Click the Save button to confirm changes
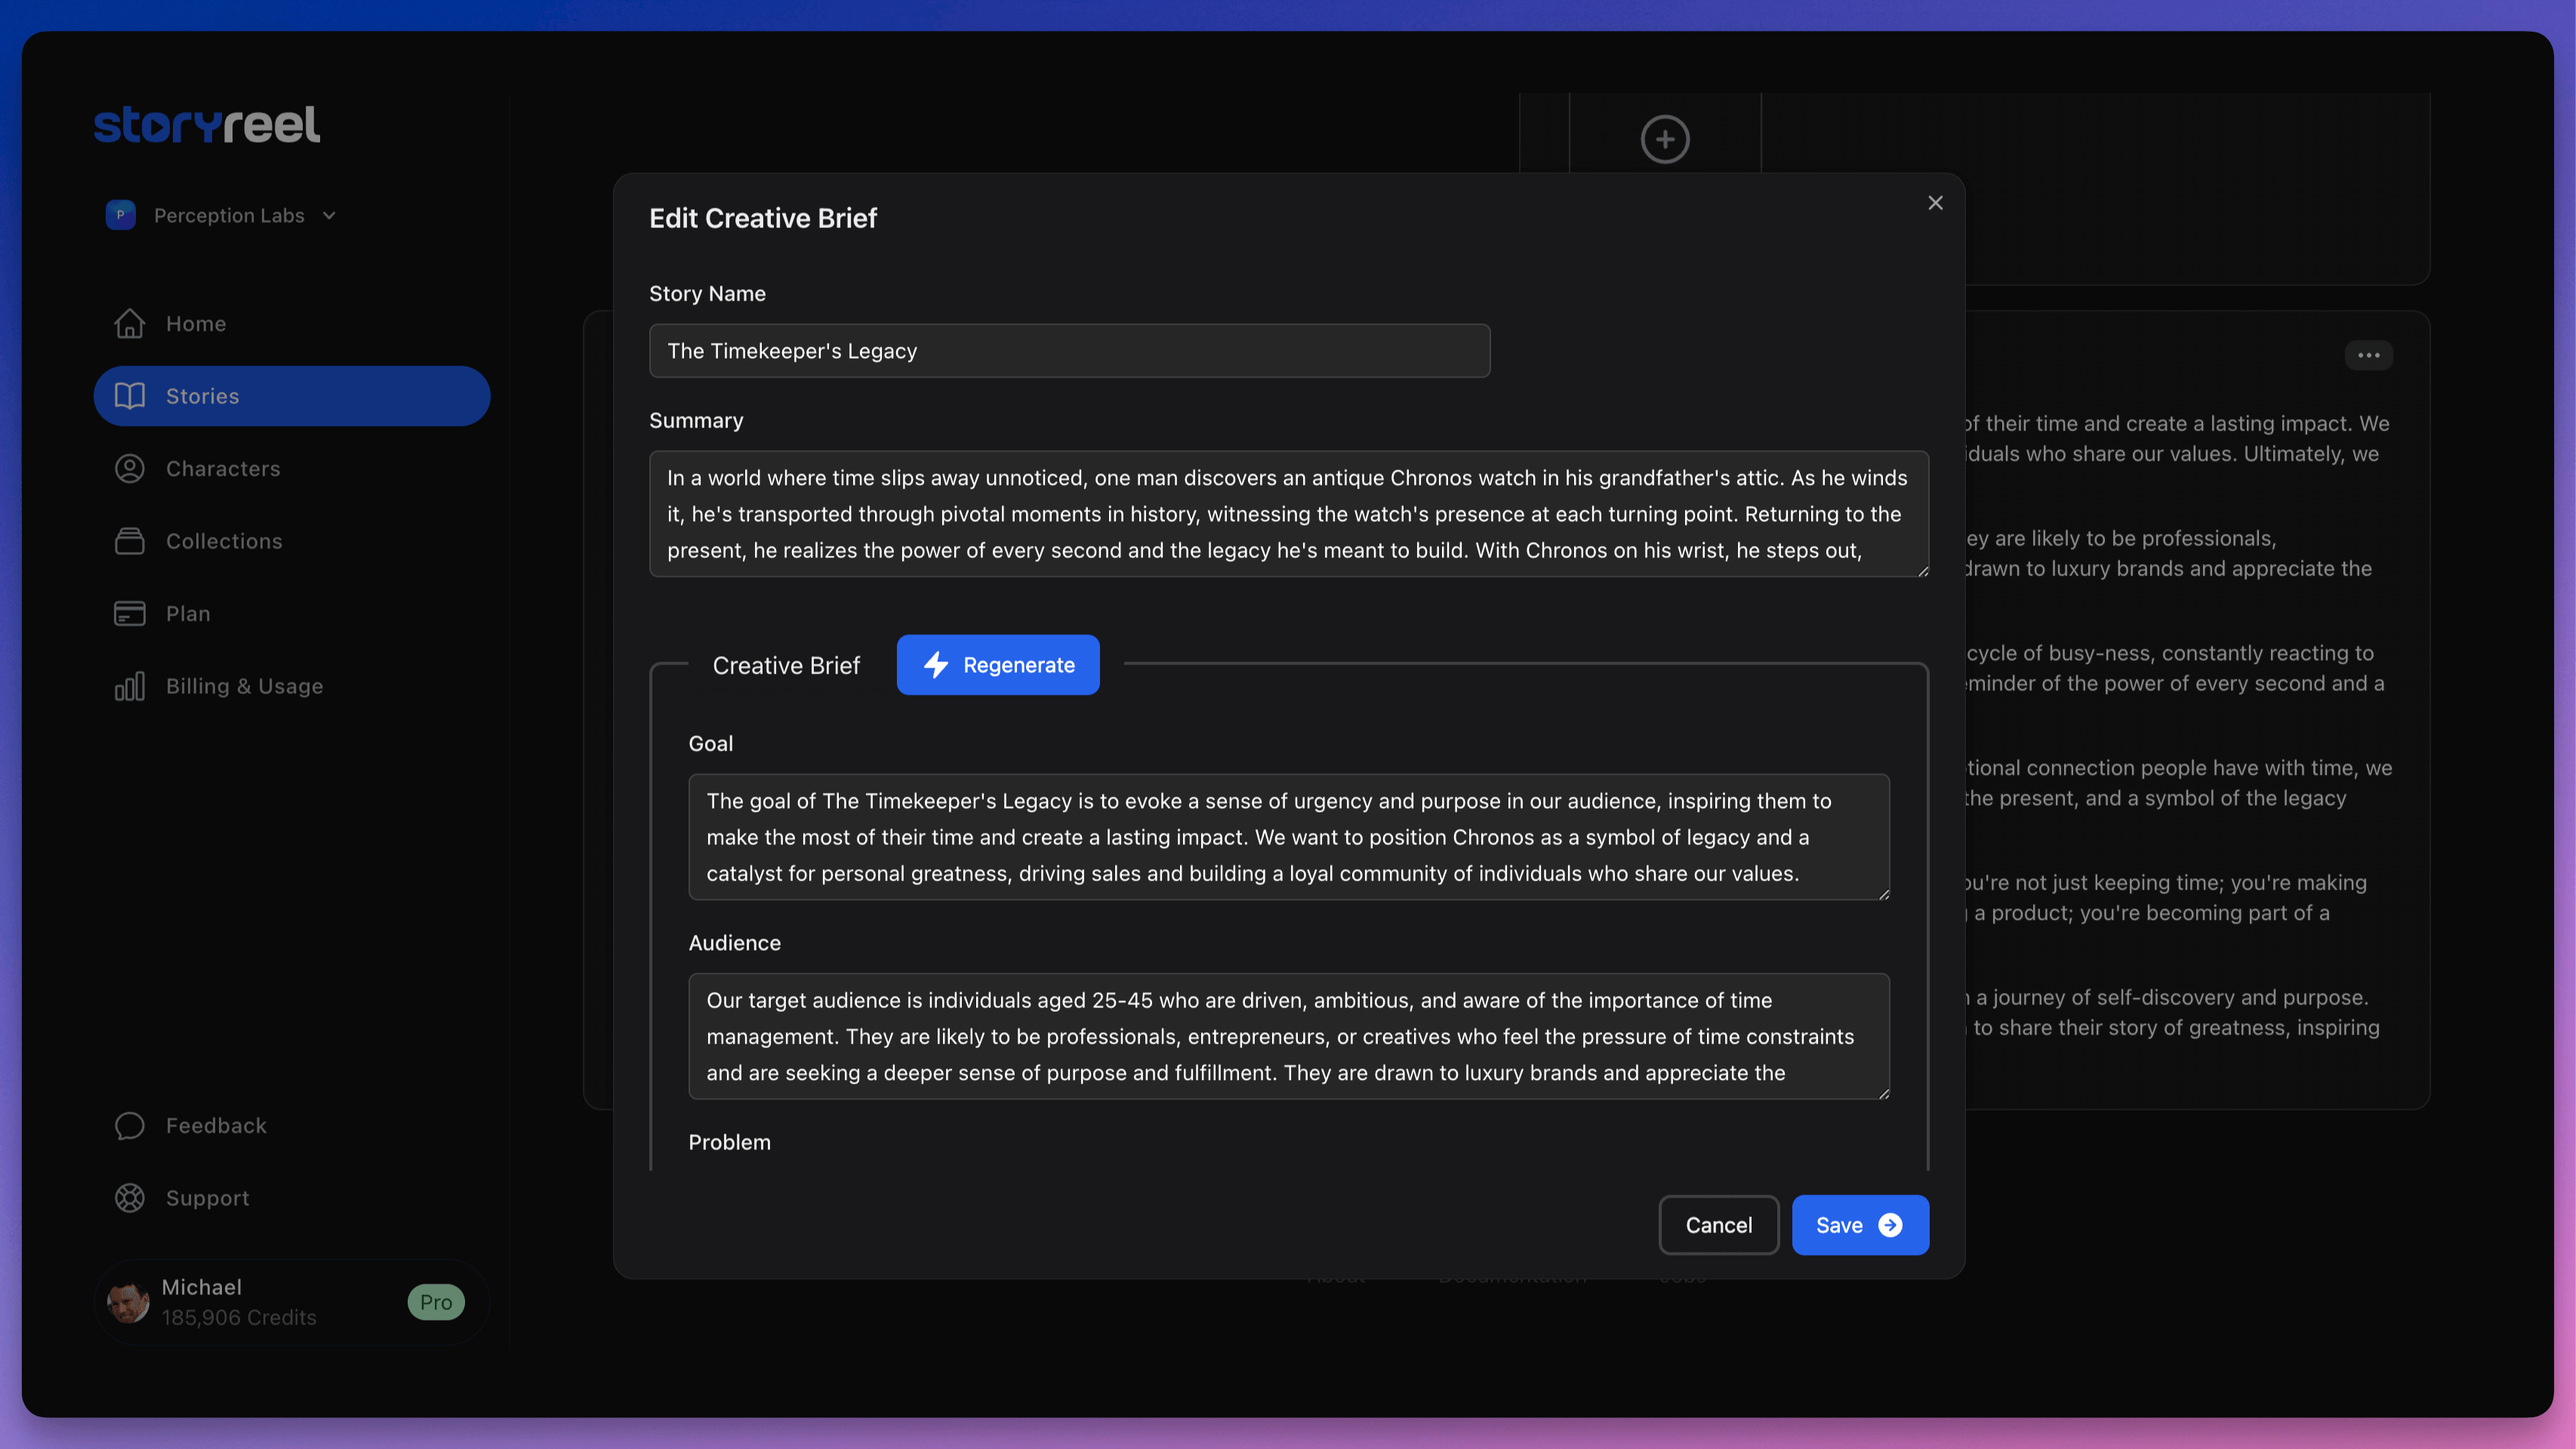This screenshot has width=2576, height=1449. click(x=1860, y=1224)
